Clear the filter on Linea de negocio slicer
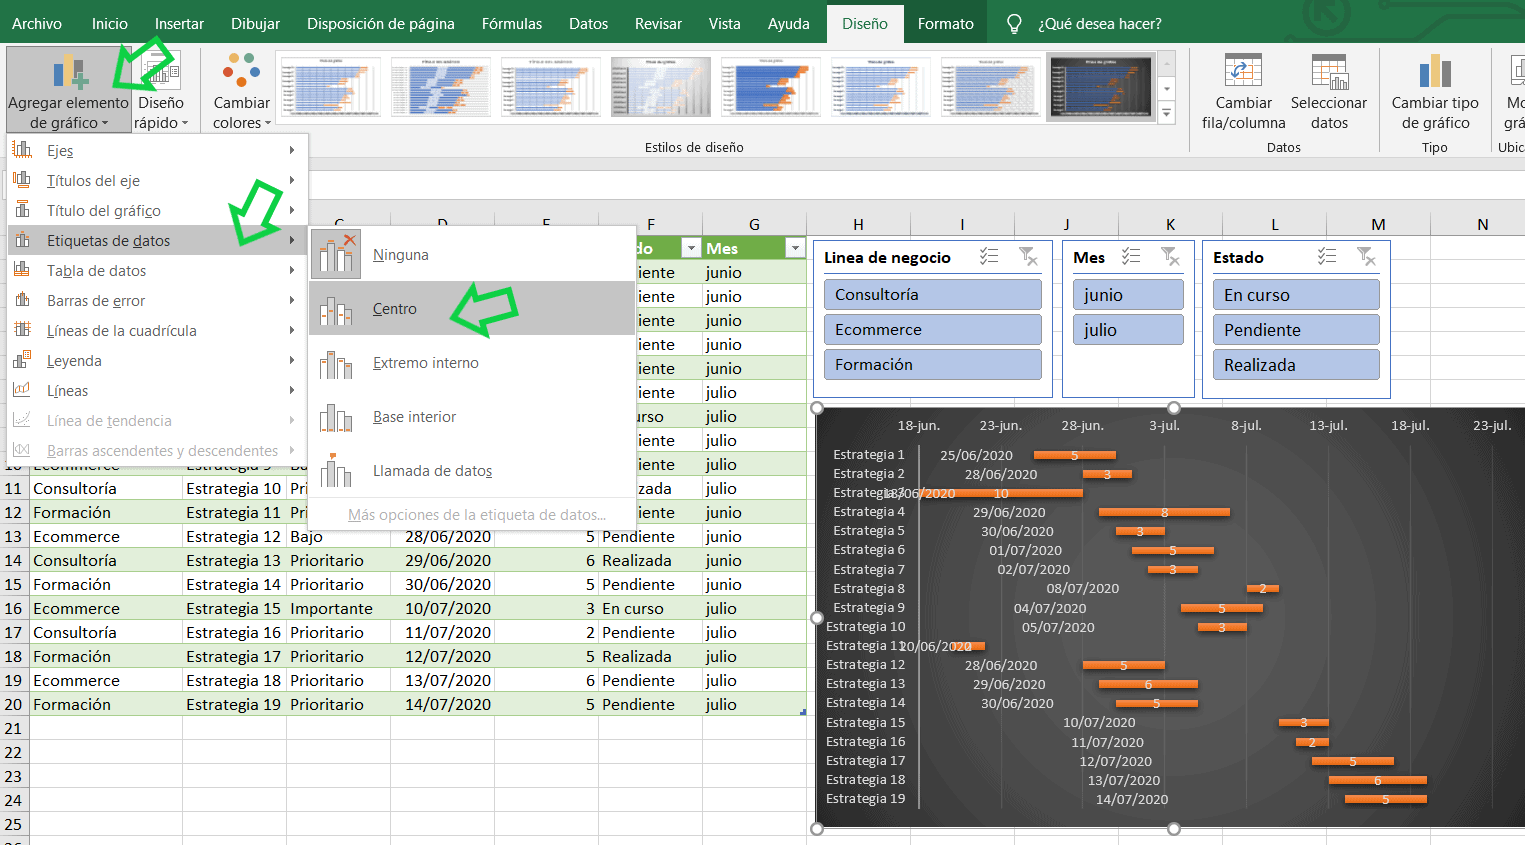Viewport: 1525px width, 845px height. pyautogui.click(x=1028, y=257)
